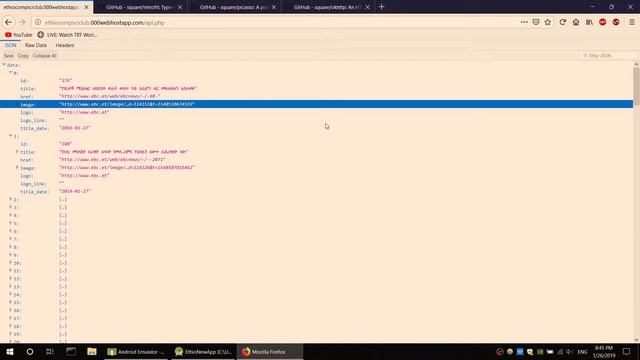Go back to the previous page
The height and width of the screenshot is (360, 640).
tap(9, 22)
